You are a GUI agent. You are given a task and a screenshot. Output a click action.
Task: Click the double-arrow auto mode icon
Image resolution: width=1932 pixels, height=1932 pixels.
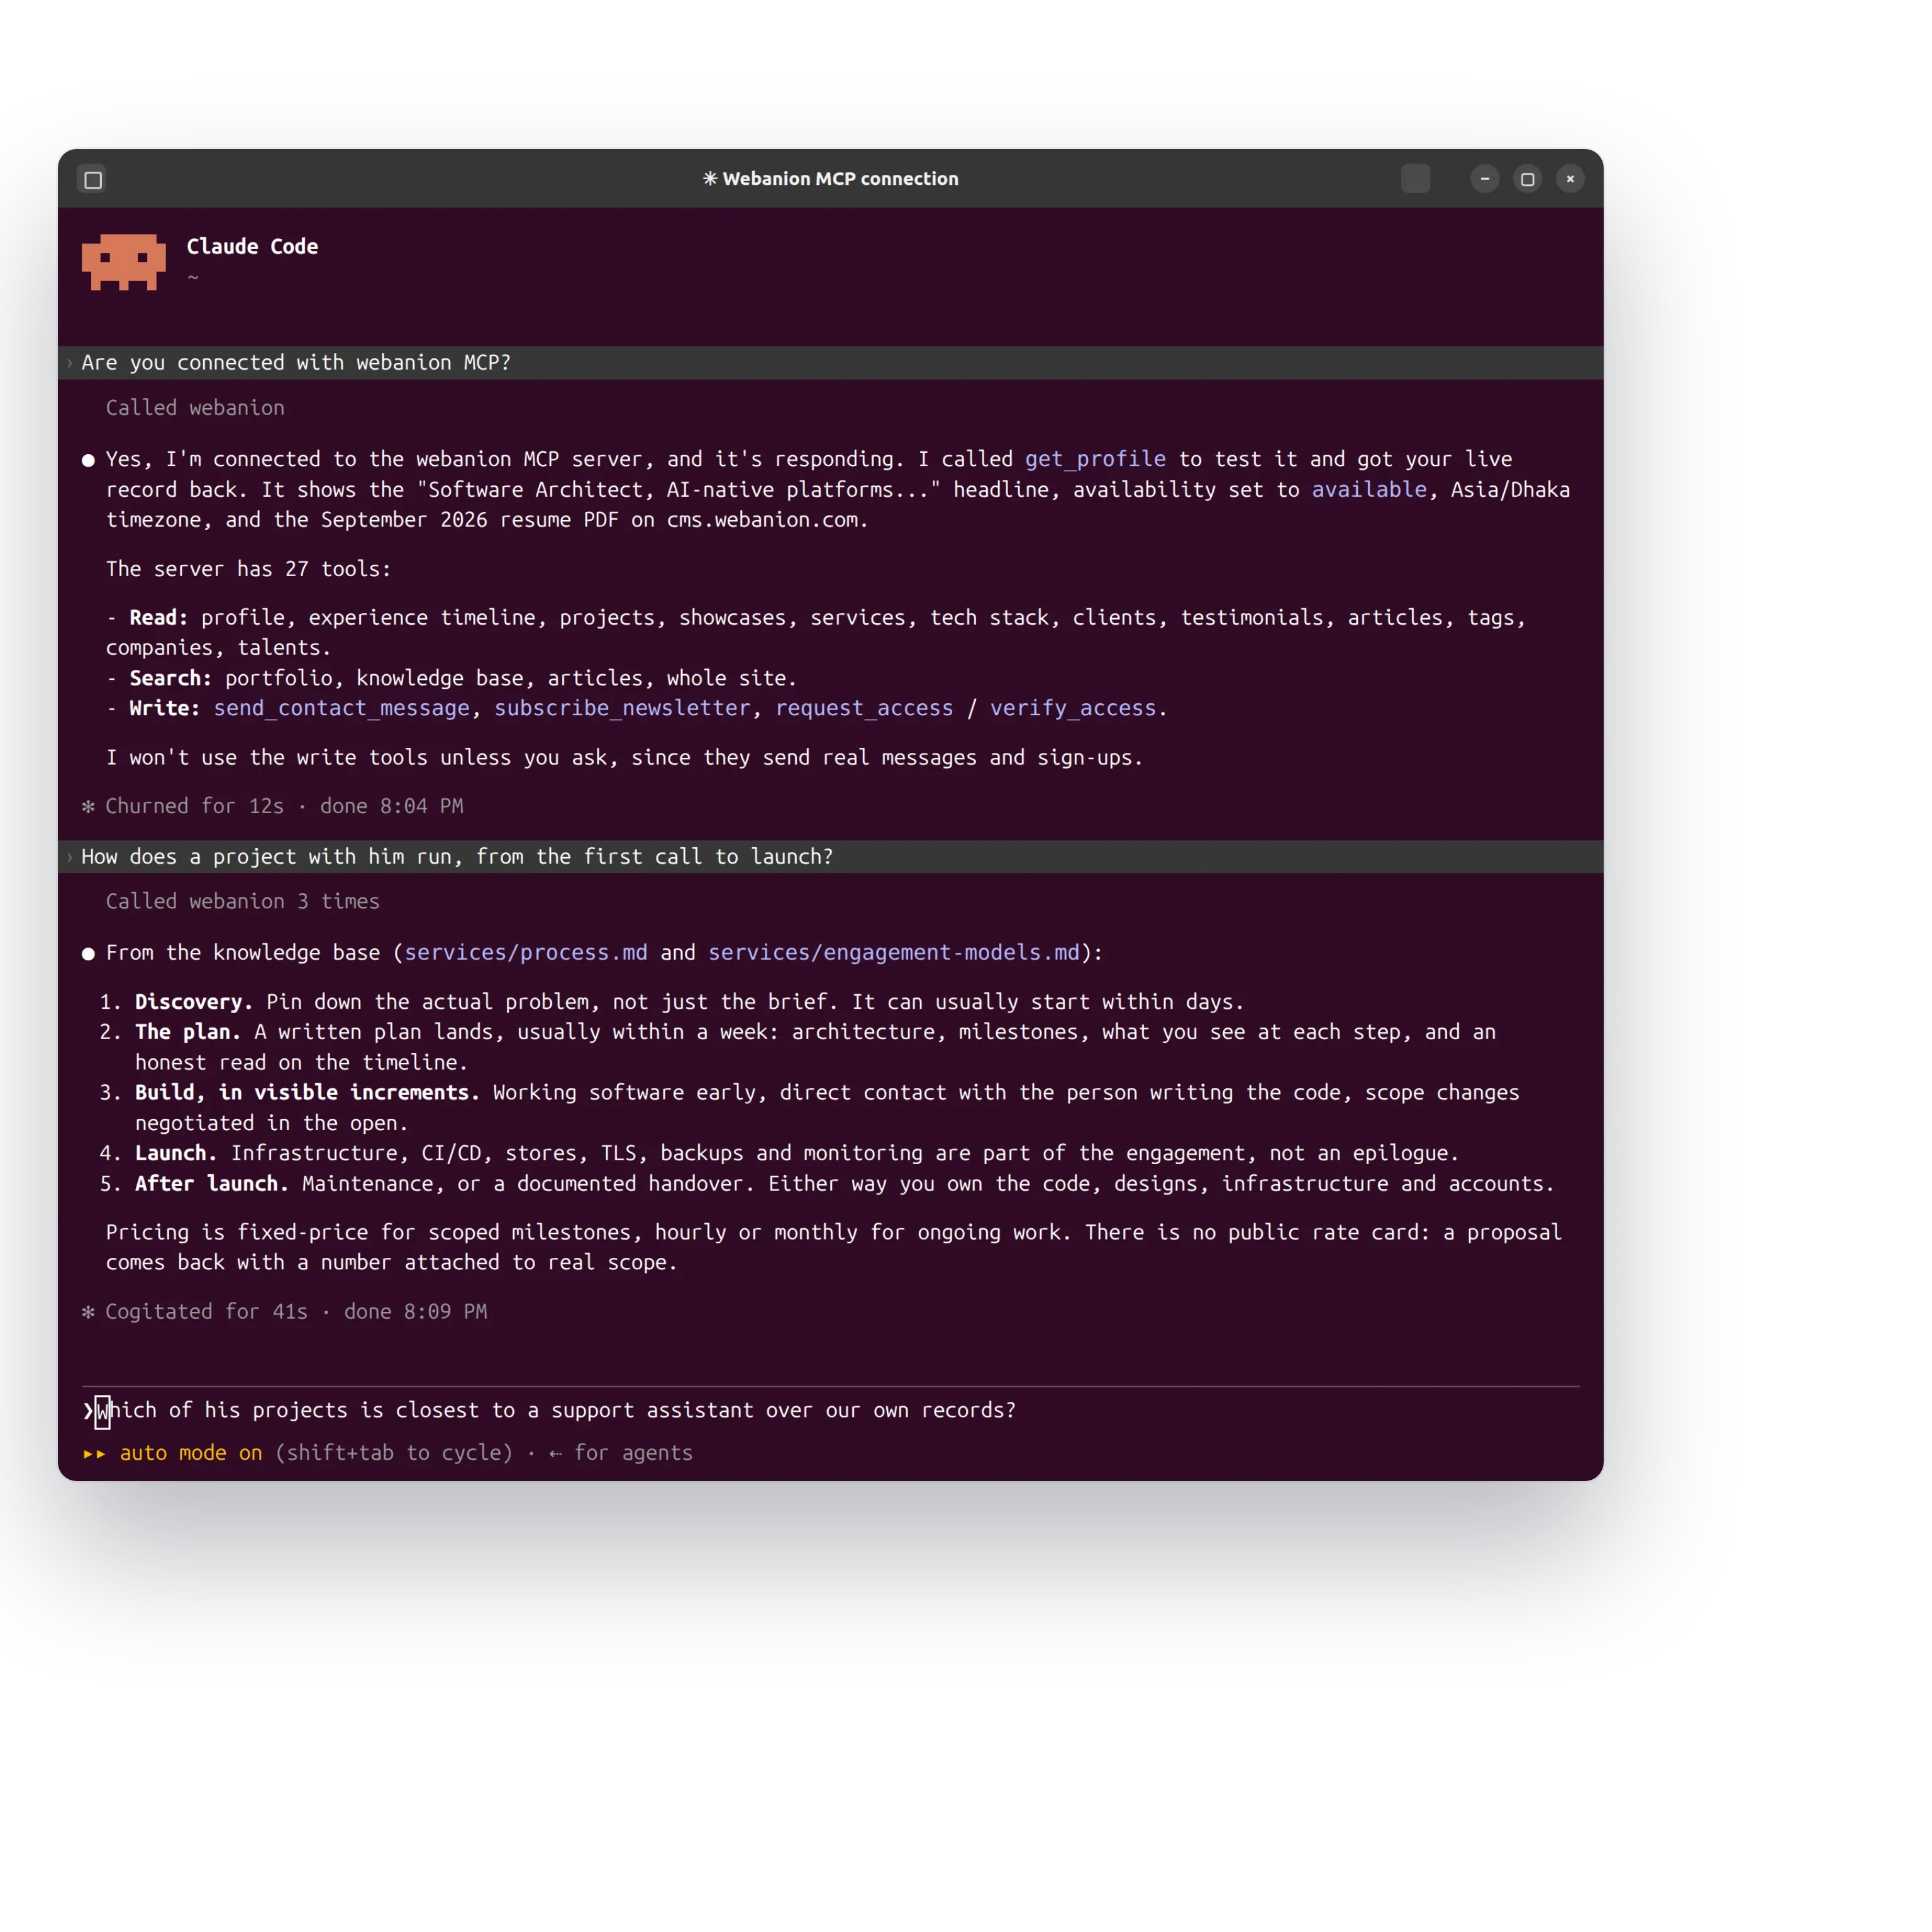tap(94, 1454)
